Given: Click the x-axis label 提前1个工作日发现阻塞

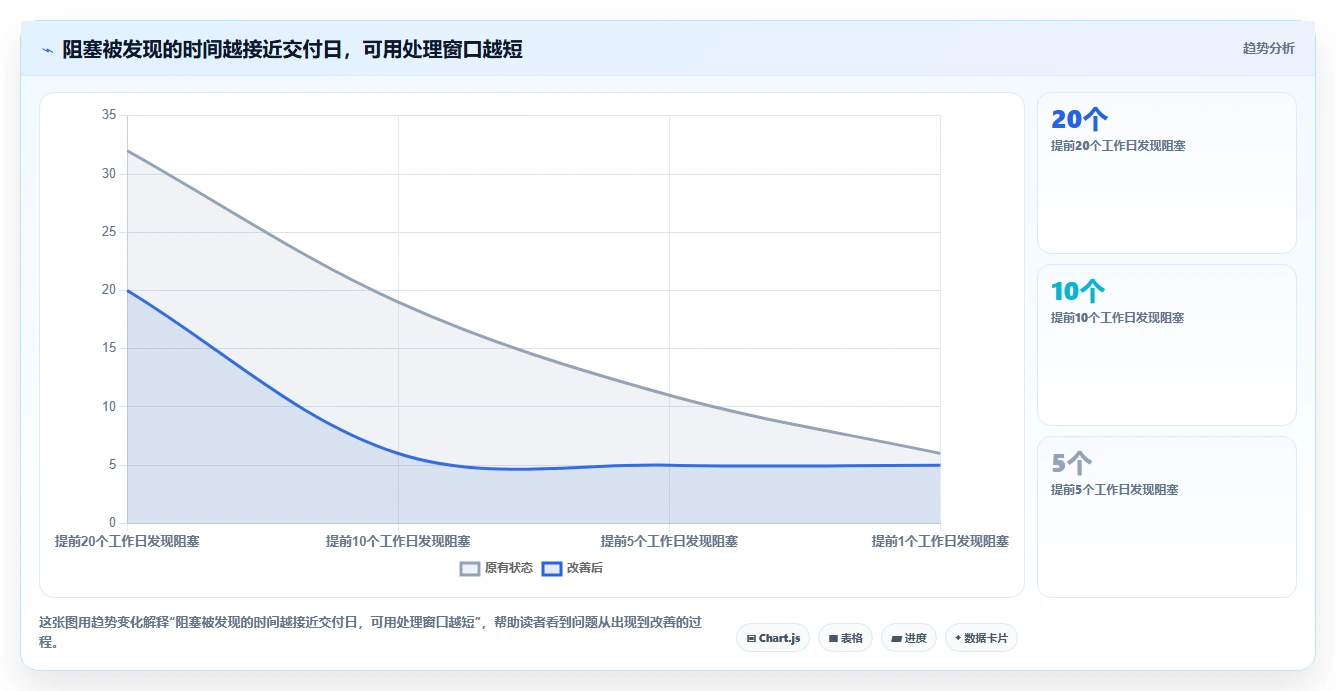Looking at the screenshot, I should pos(940,541).
